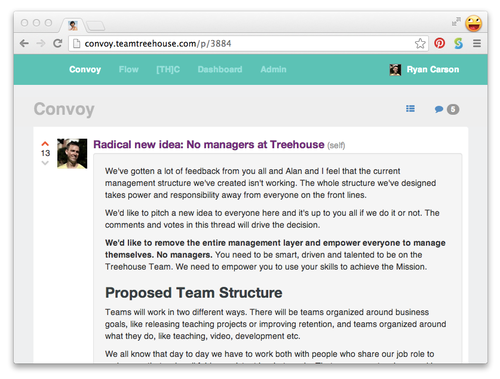Open the Admin nav item

273,69
